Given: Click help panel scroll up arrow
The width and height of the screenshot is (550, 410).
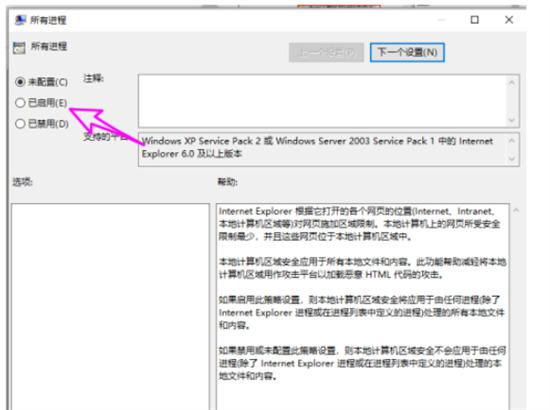Looking at the screenshot, I should pos(516,210).
